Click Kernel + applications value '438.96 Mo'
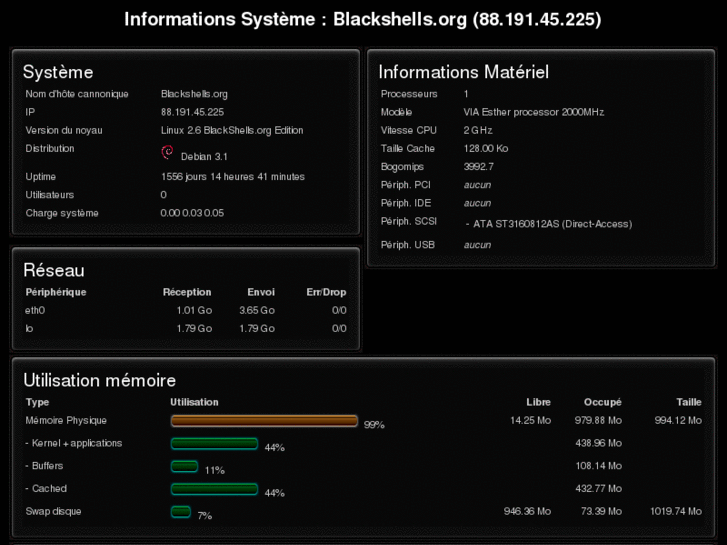 click(598, 443)
